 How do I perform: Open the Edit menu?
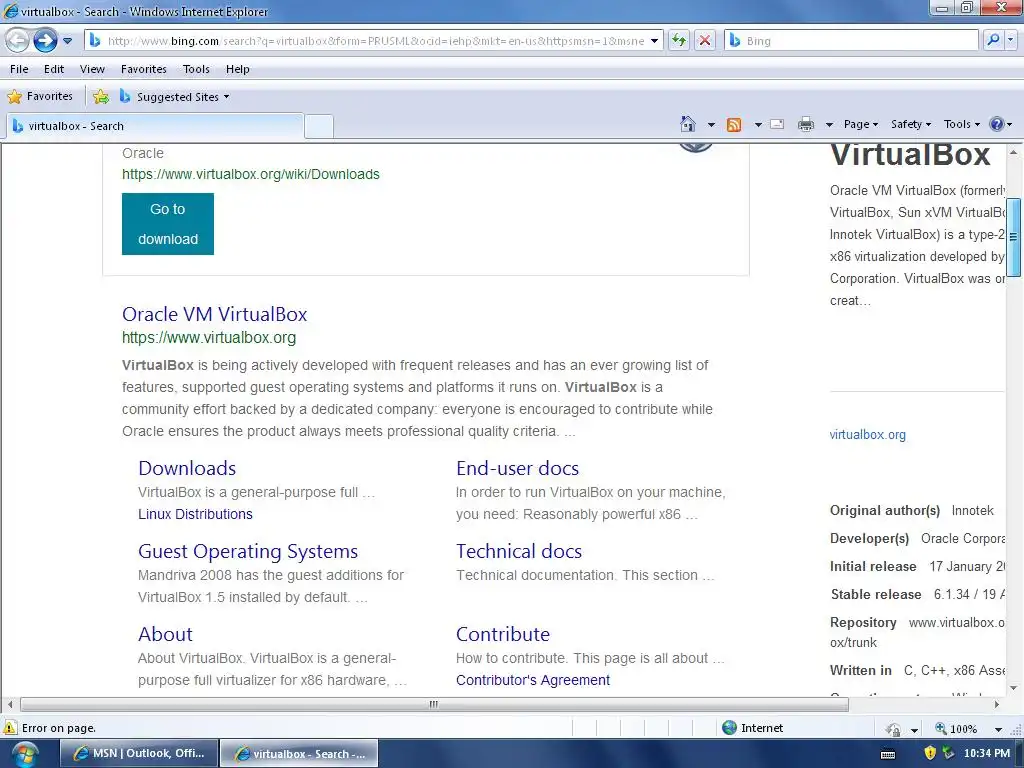click(54, 69)
